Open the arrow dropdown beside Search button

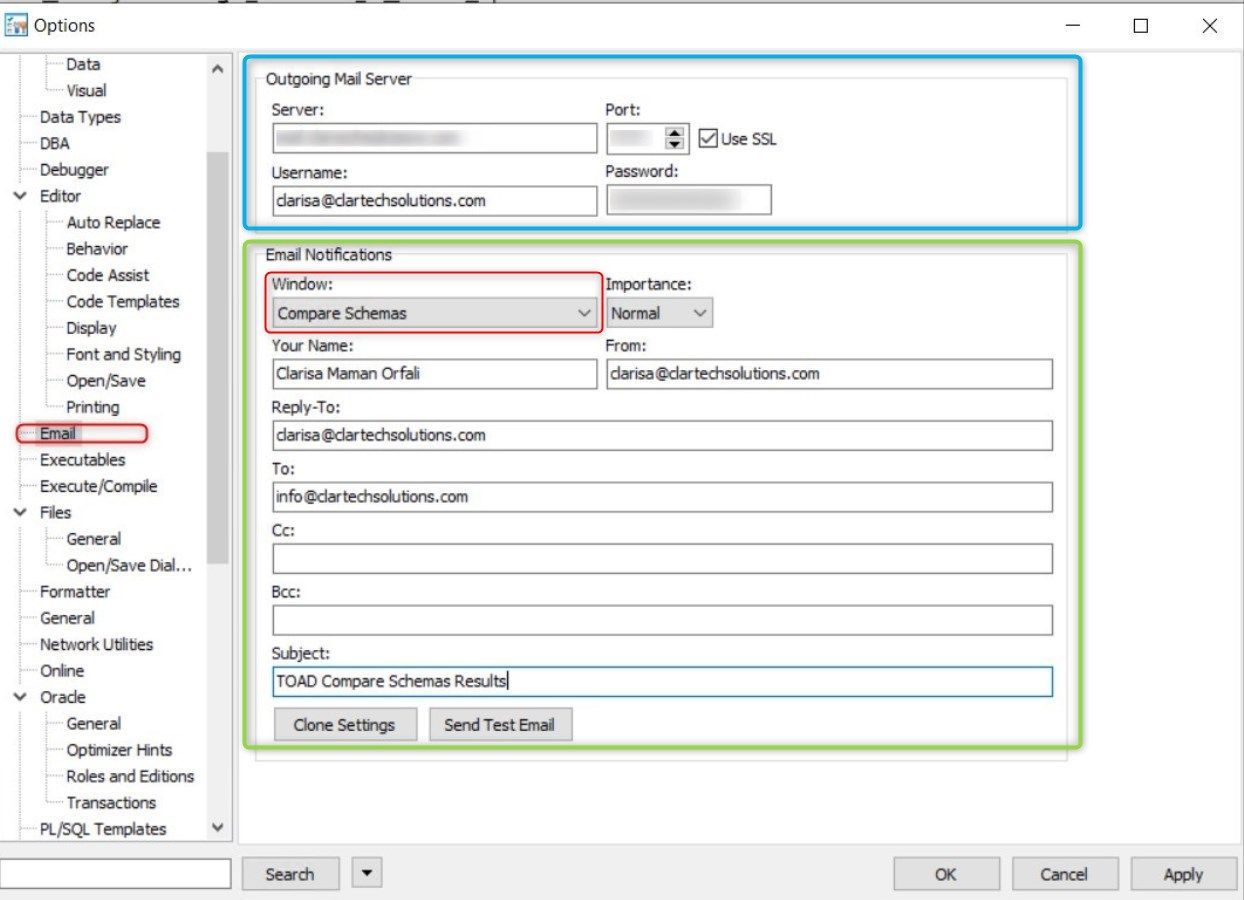click(366, 873)
